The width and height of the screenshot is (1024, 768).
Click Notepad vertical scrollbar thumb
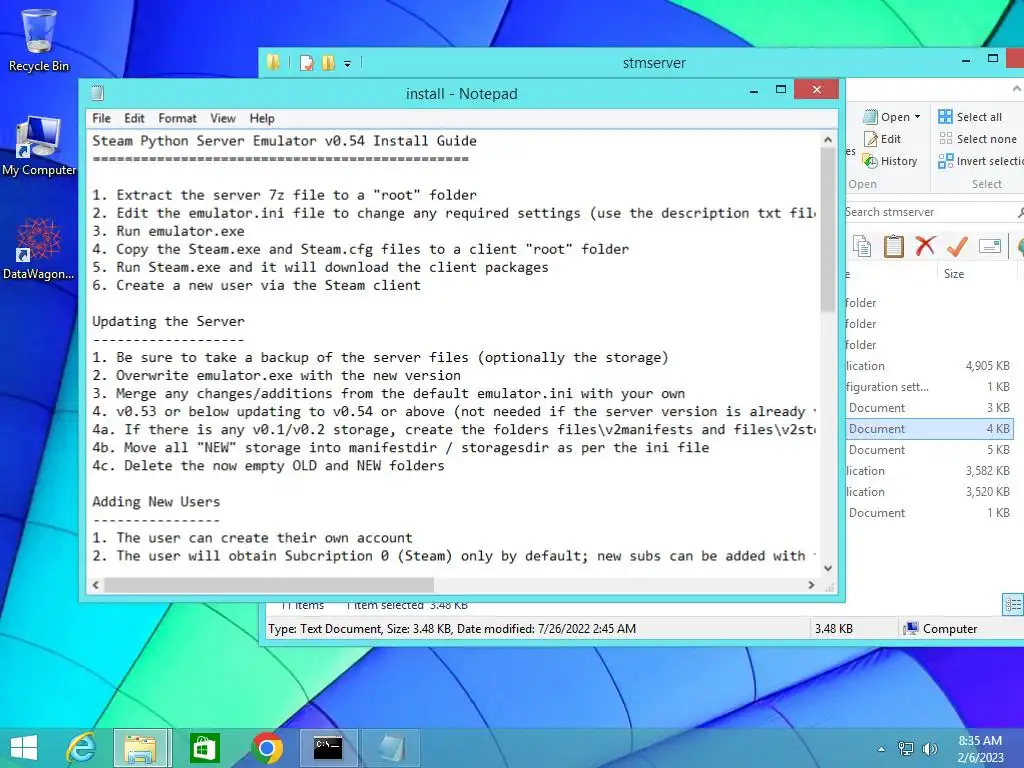point(828,229)
